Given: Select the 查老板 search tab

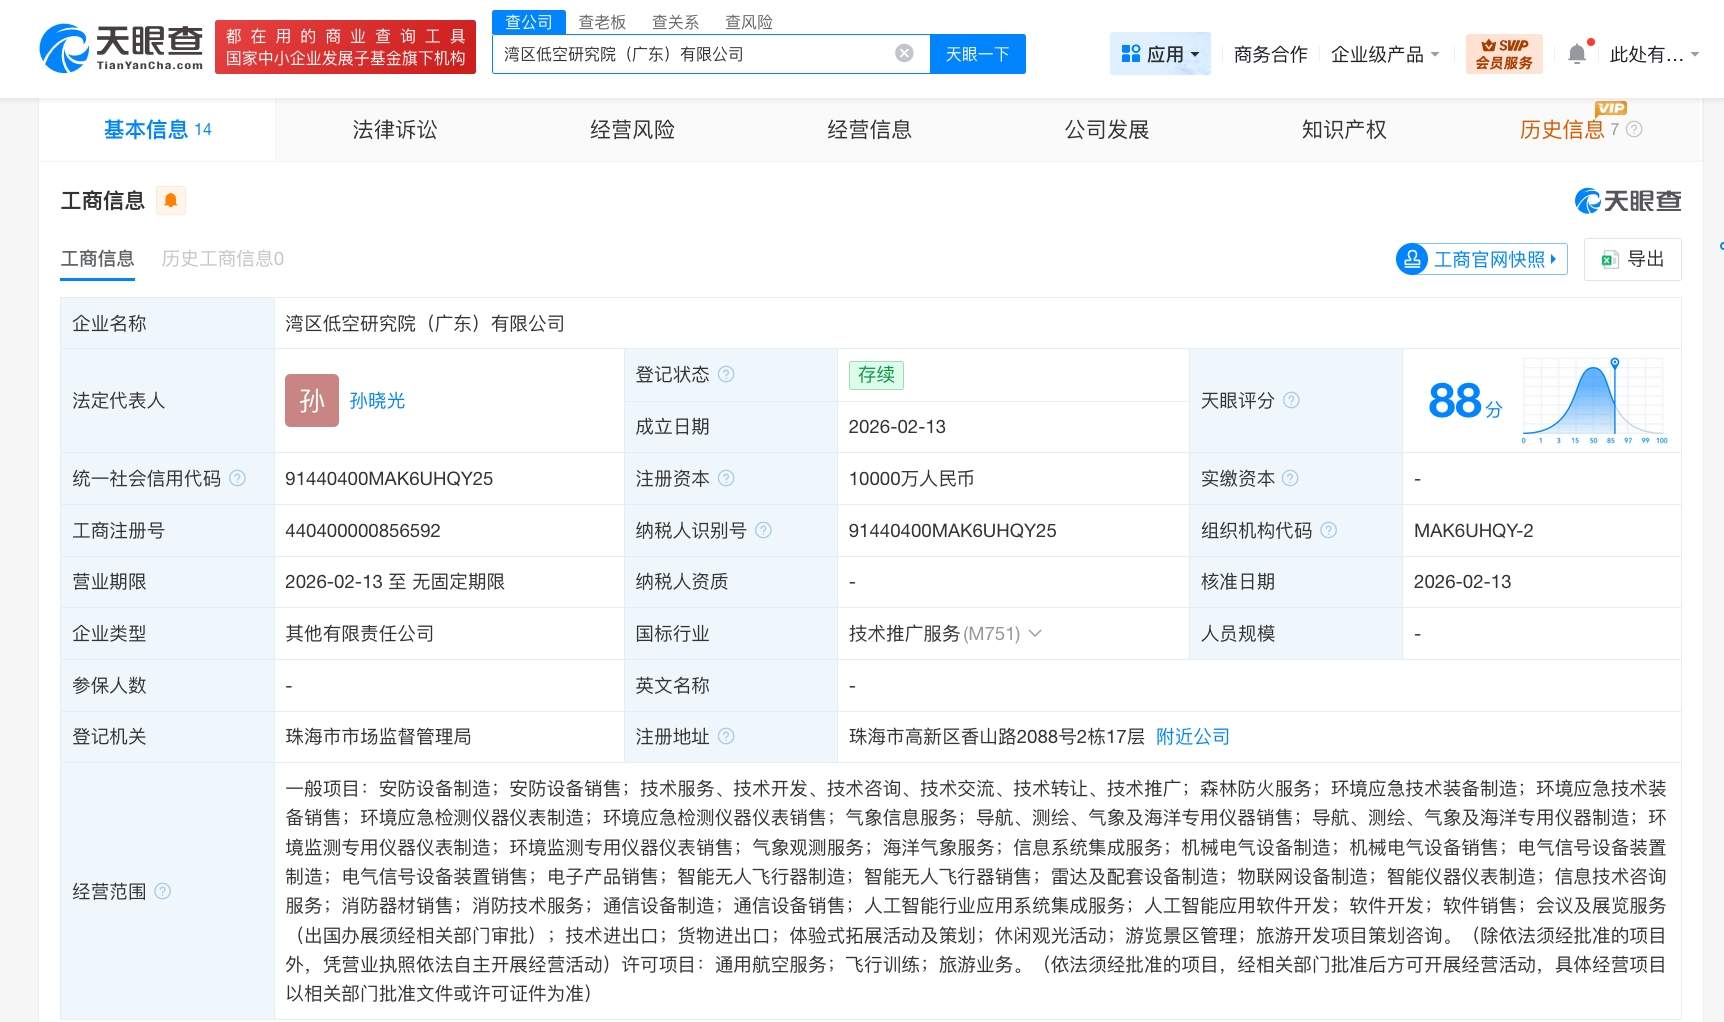Looking at the screenshot, I should (602, 21).
